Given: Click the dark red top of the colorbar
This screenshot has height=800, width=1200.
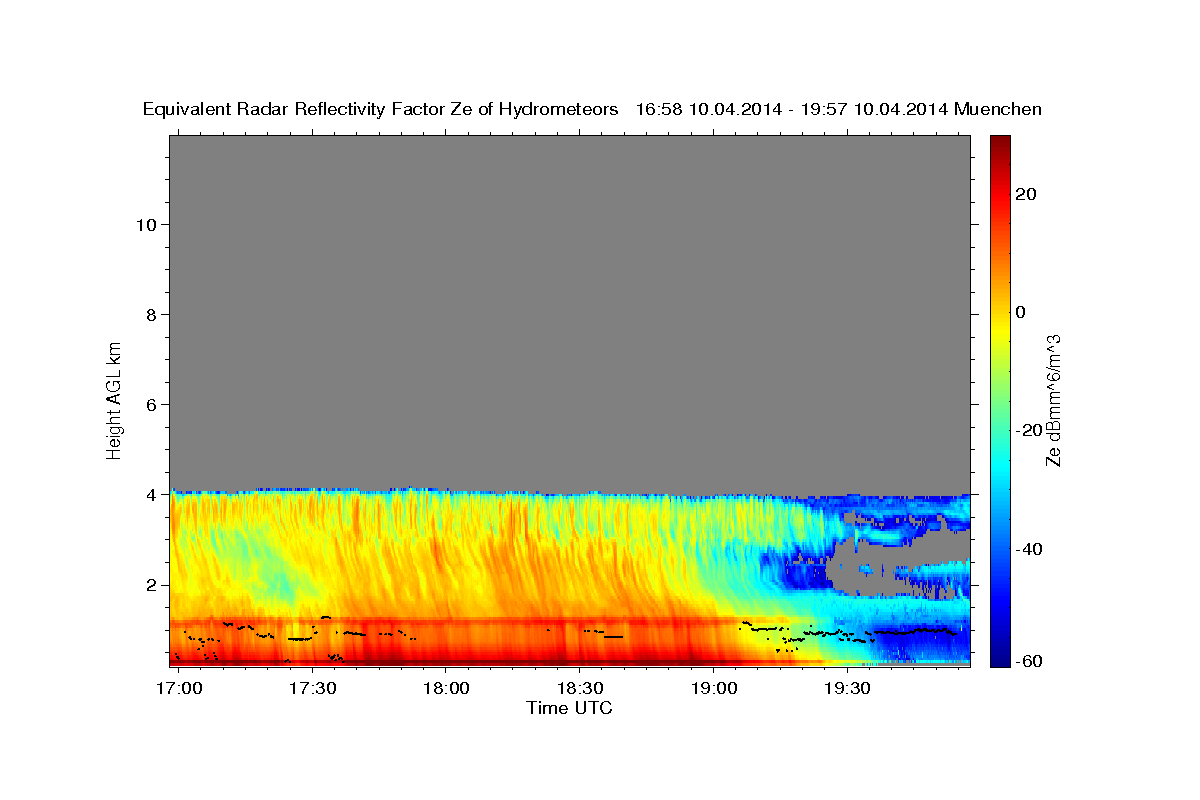Looking at the screenshot, I should tap(999, 142).
